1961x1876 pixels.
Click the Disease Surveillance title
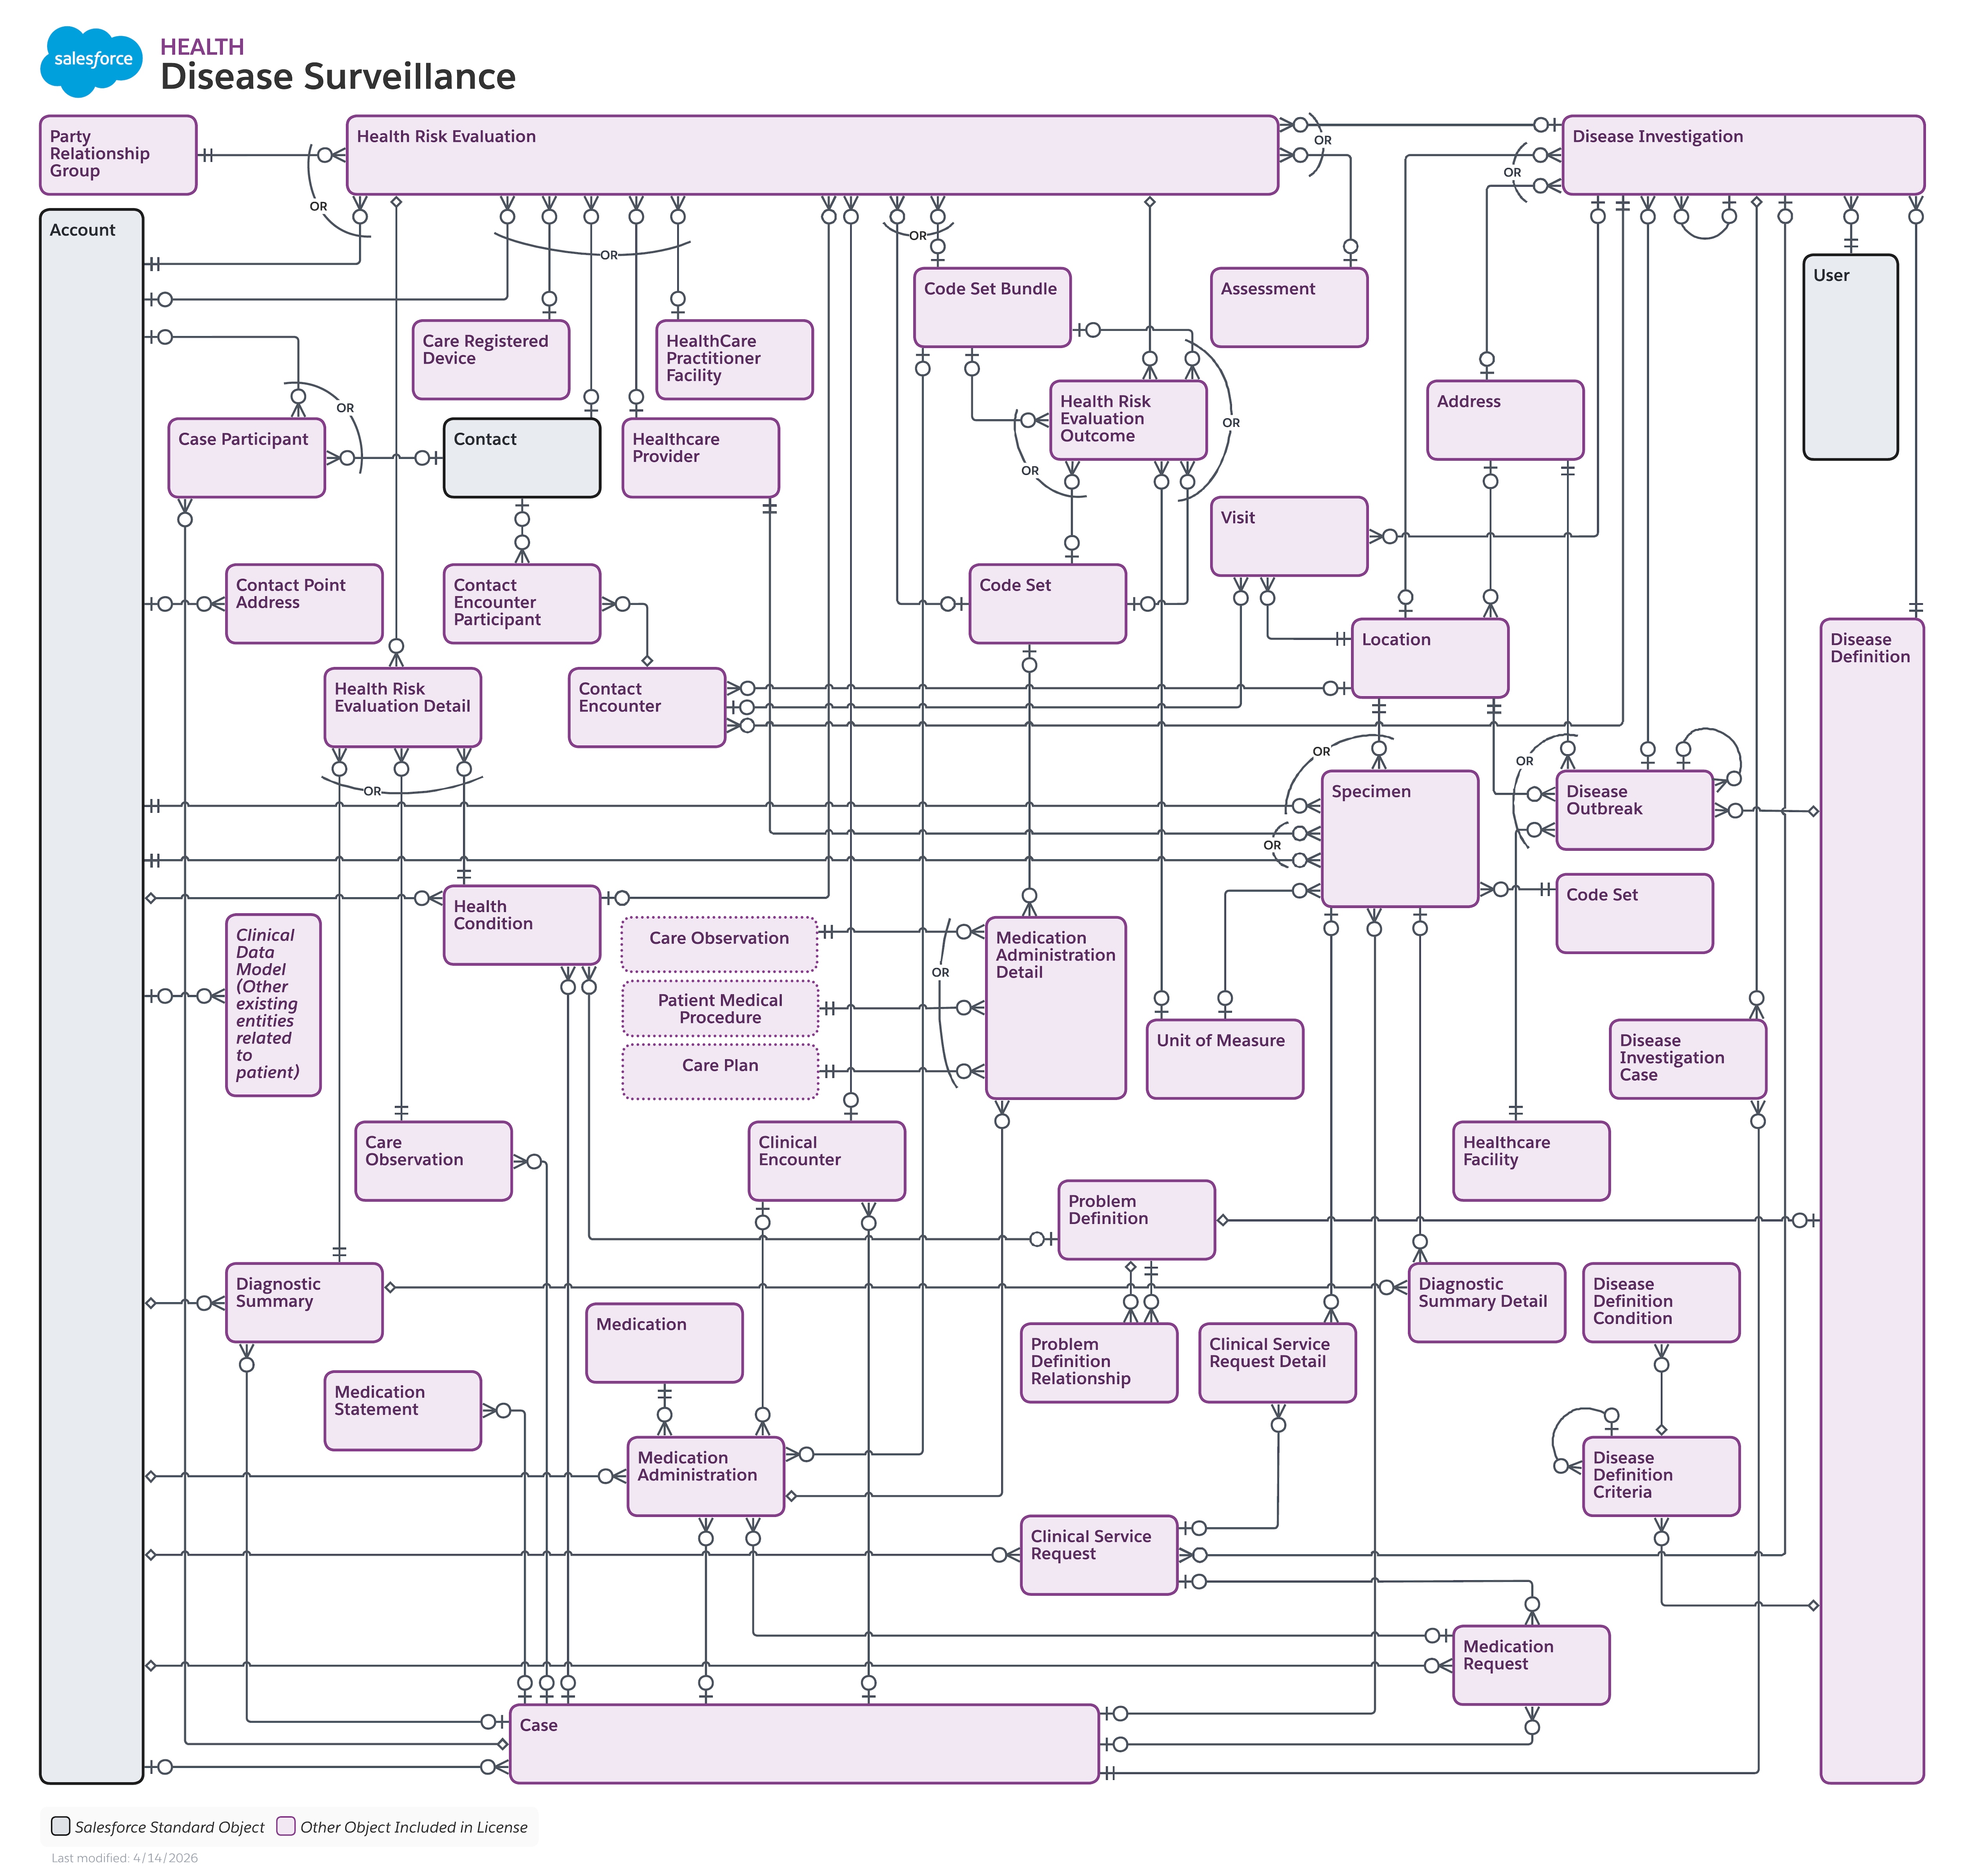coord(338,77)
